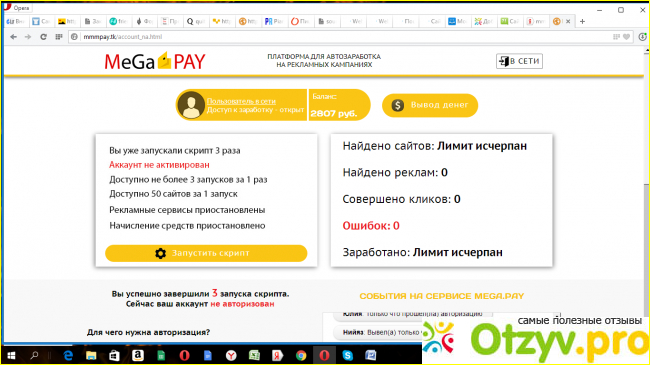Image resolution: width=650 pixels, height=365 pixels.
Task: Click 'Найдено сайтов: Лимит исчерпан' text
Action: [x=434, y=146]
